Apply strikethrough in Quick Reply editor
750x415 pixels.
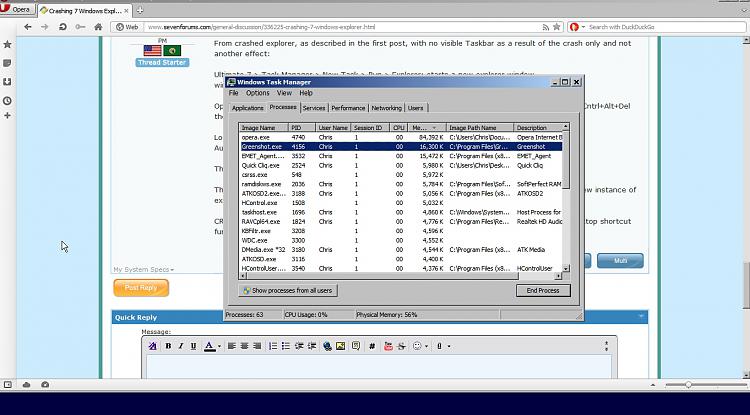click(x=402, y=346)
